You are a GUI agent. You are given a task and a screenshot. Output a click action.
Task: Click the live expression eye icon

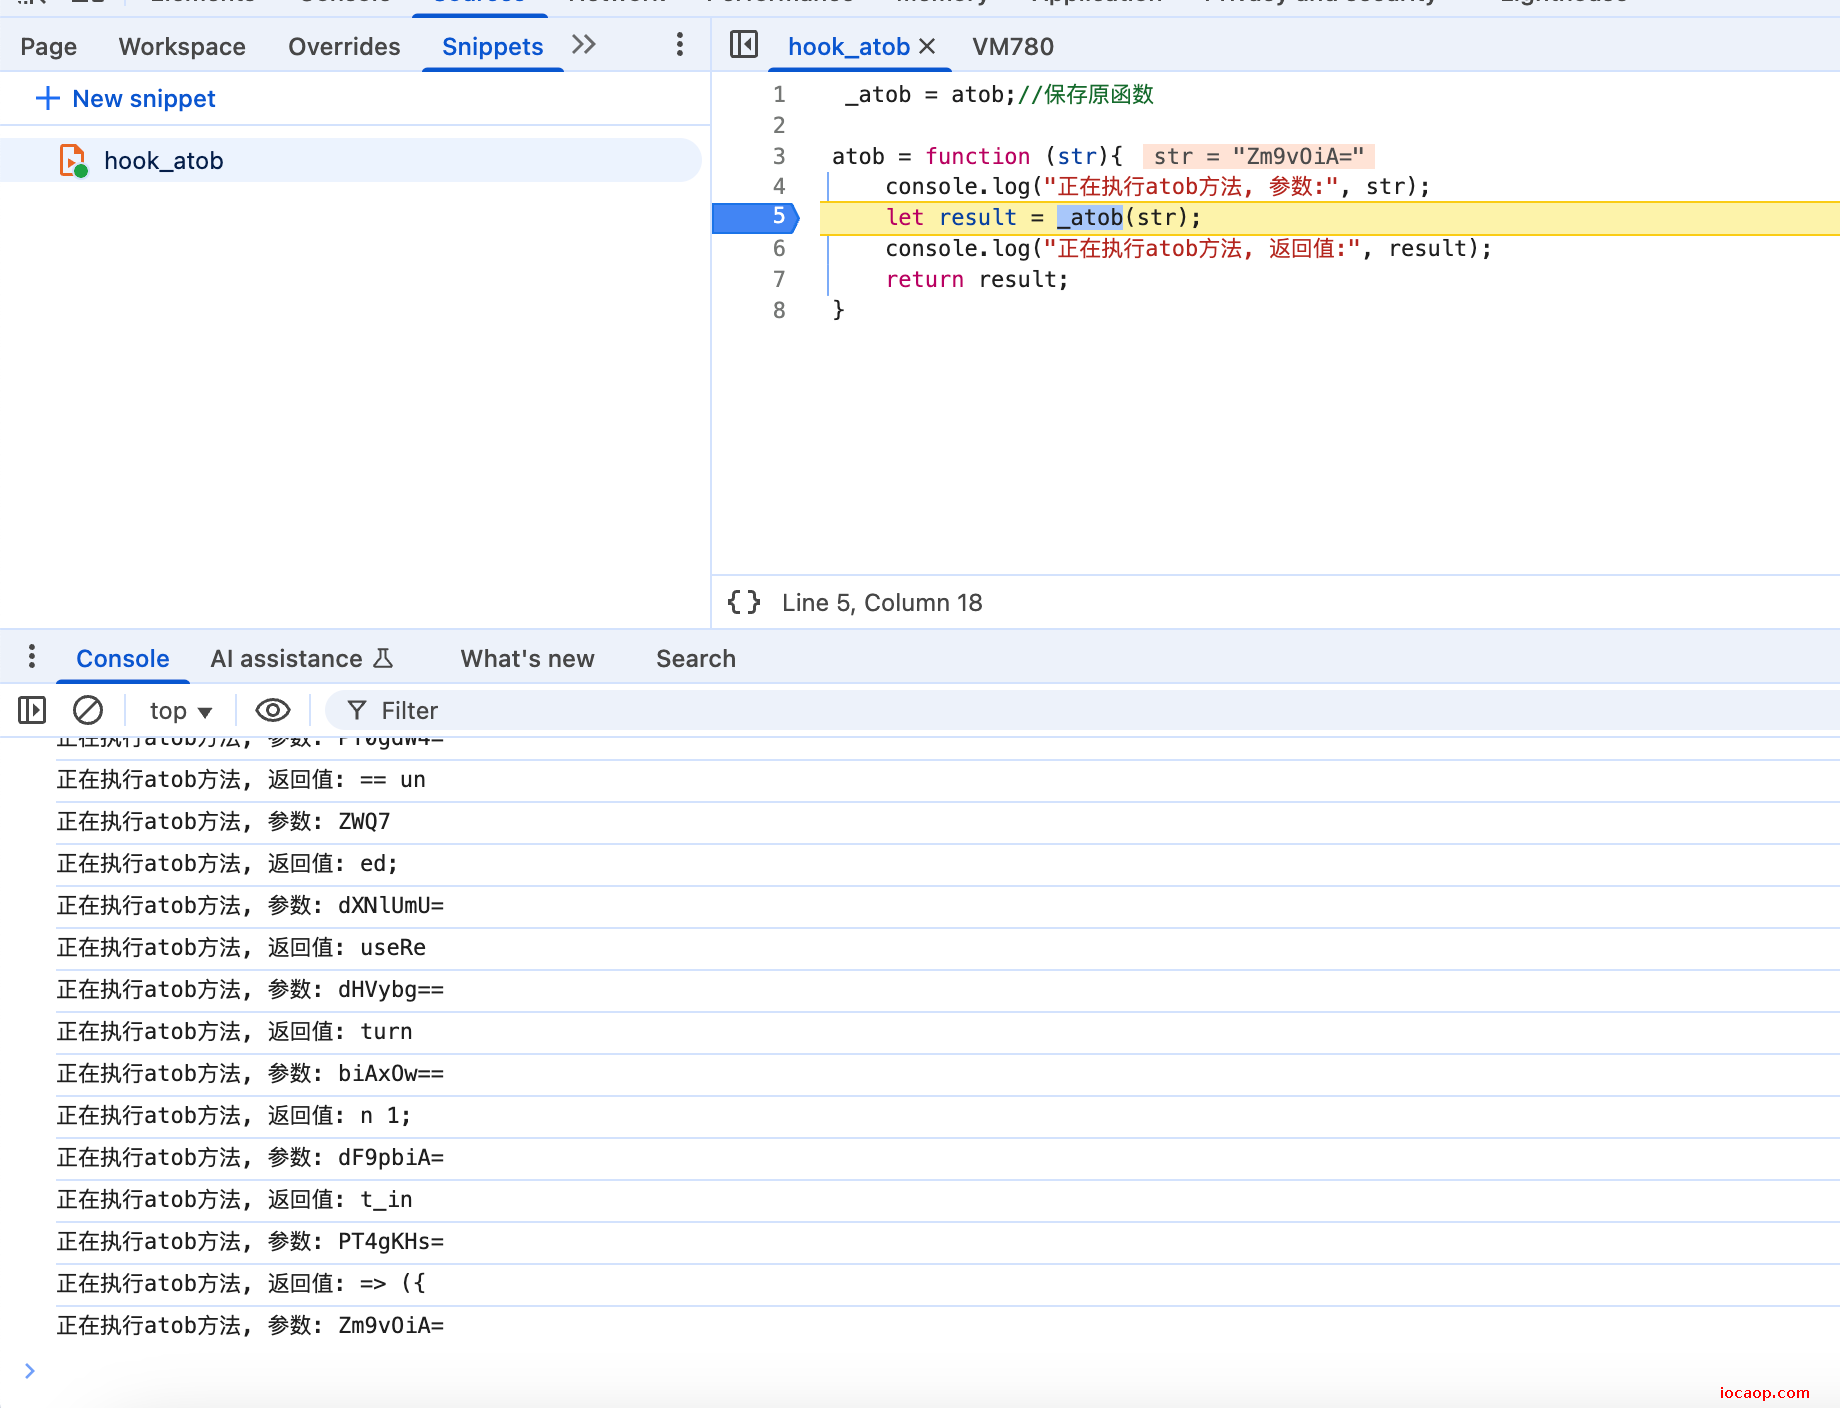pyautogui.click(x=273, y=711)
